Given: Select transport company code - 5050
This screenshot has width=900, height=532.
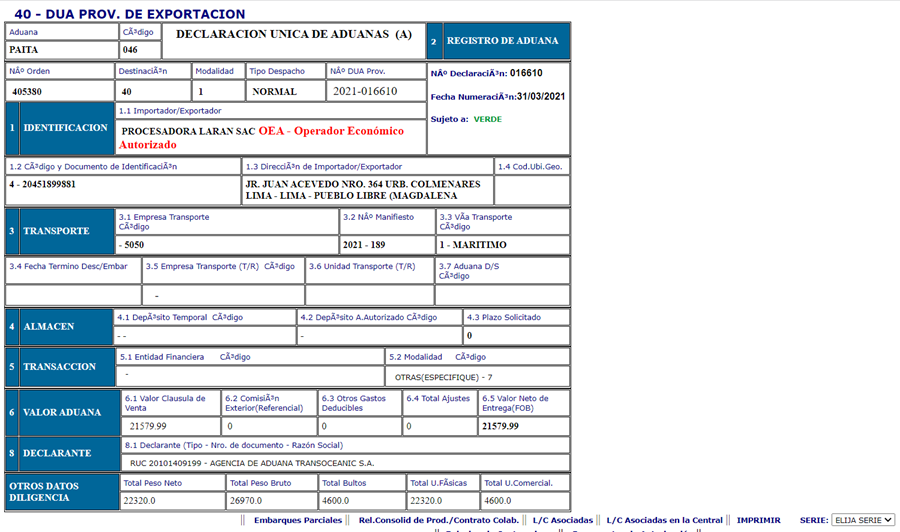Looking at the screenshot, I should [x=131, y=244].
